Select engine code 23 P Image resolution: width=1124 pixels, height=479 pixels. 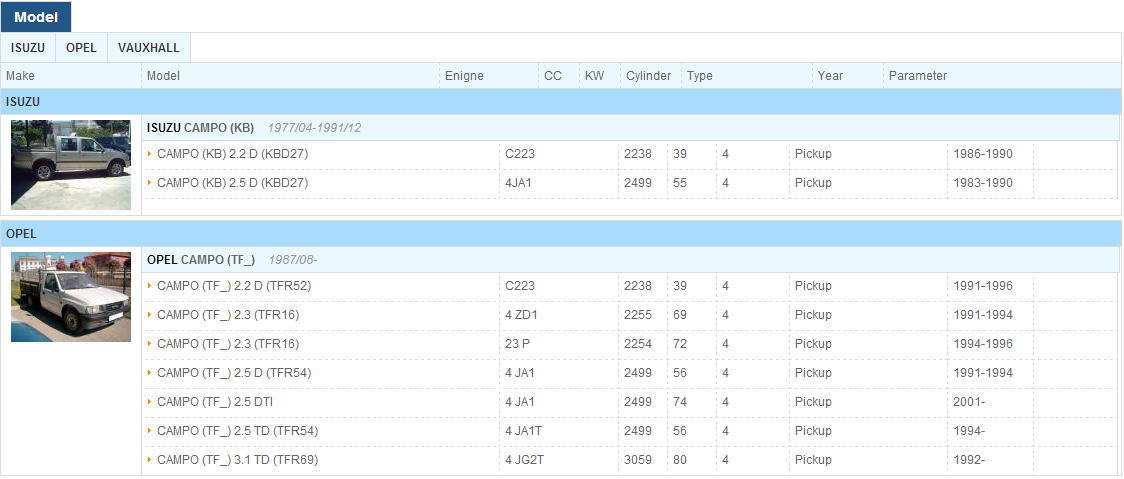[x=518, y=344]
